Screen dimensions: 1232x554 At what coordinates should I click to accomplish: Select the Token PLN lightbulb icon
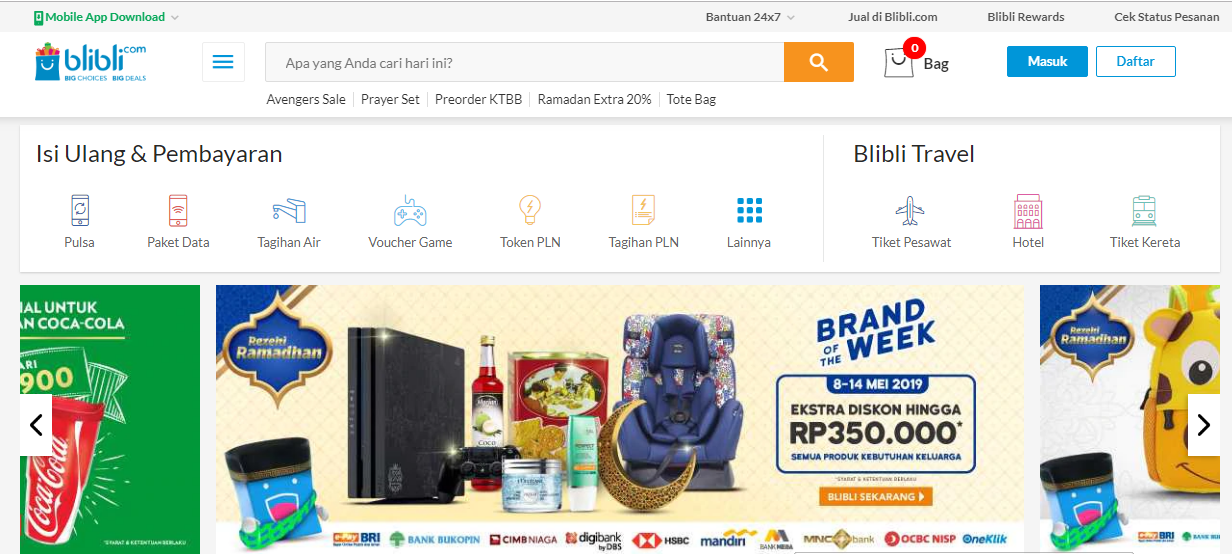530,210
